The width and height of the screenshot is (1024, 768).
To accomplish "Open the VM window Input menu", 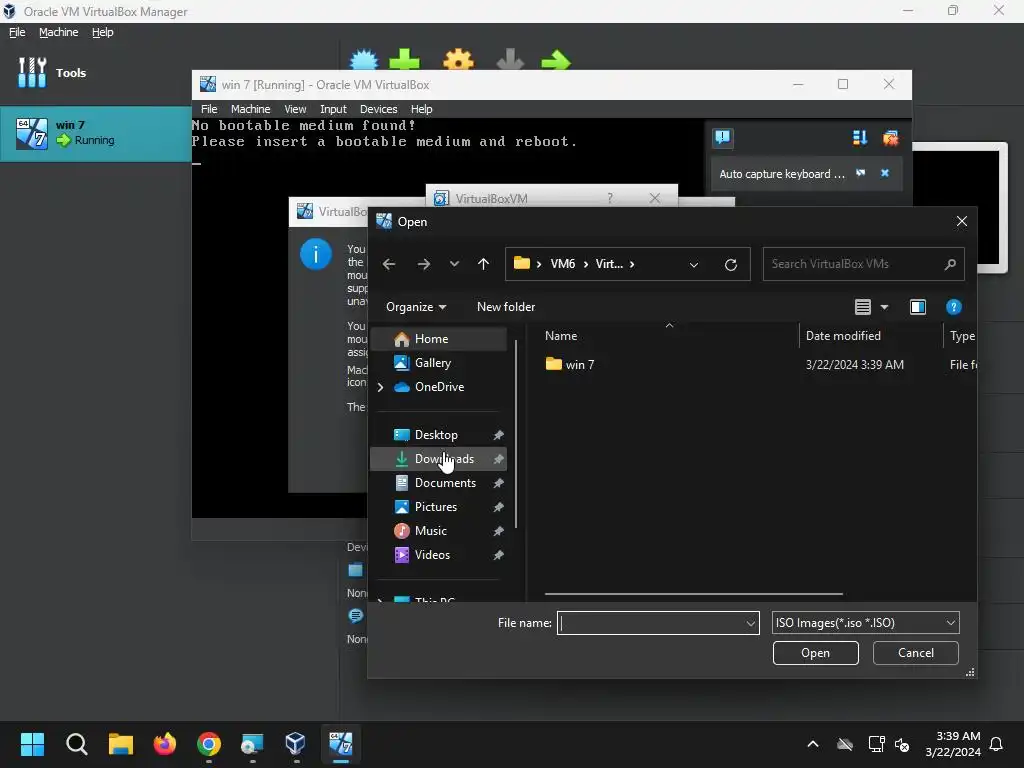I will pyautogui.click(x=333, y=109).
